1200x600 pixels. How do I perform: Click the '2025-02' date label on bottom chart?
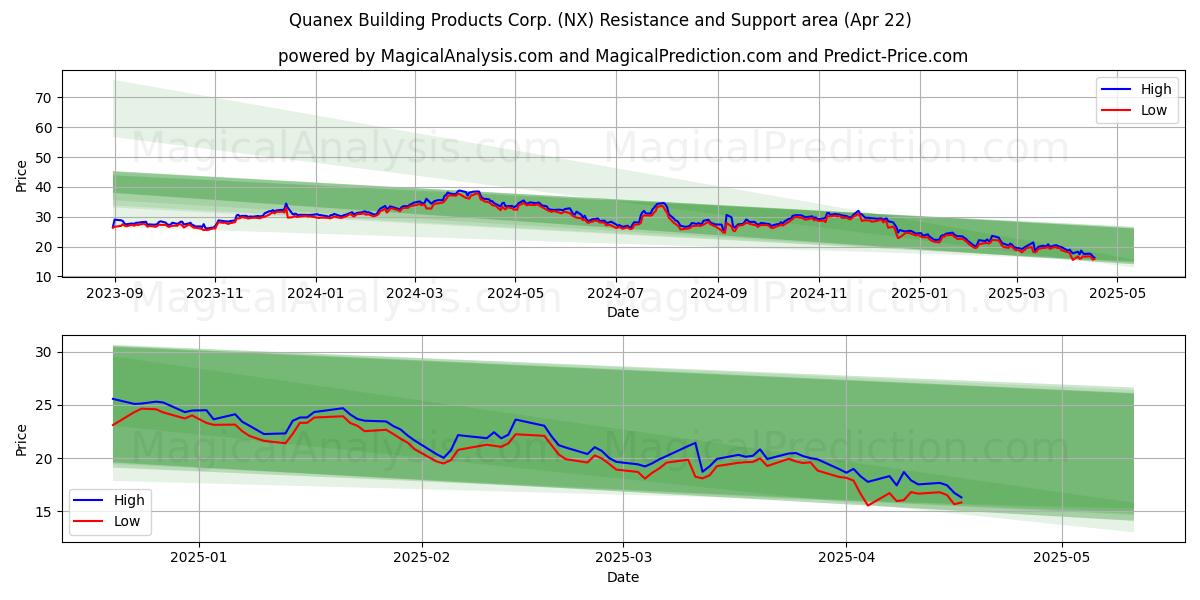pos(422,558)
